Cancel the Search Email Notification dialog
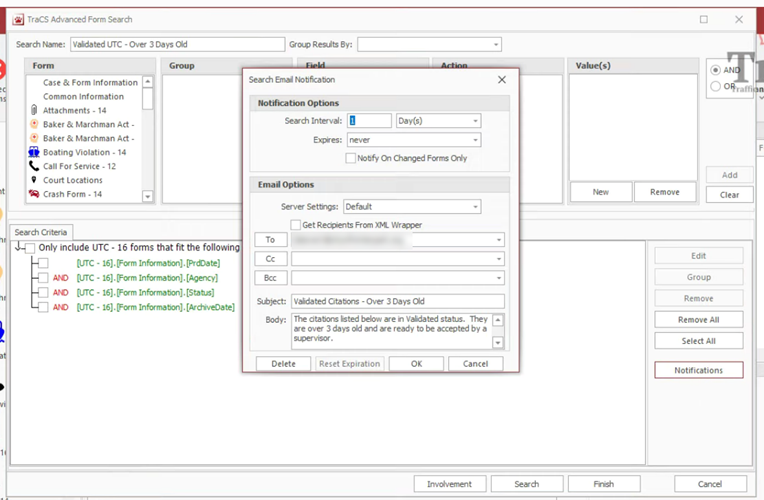 tap(476, 364)
